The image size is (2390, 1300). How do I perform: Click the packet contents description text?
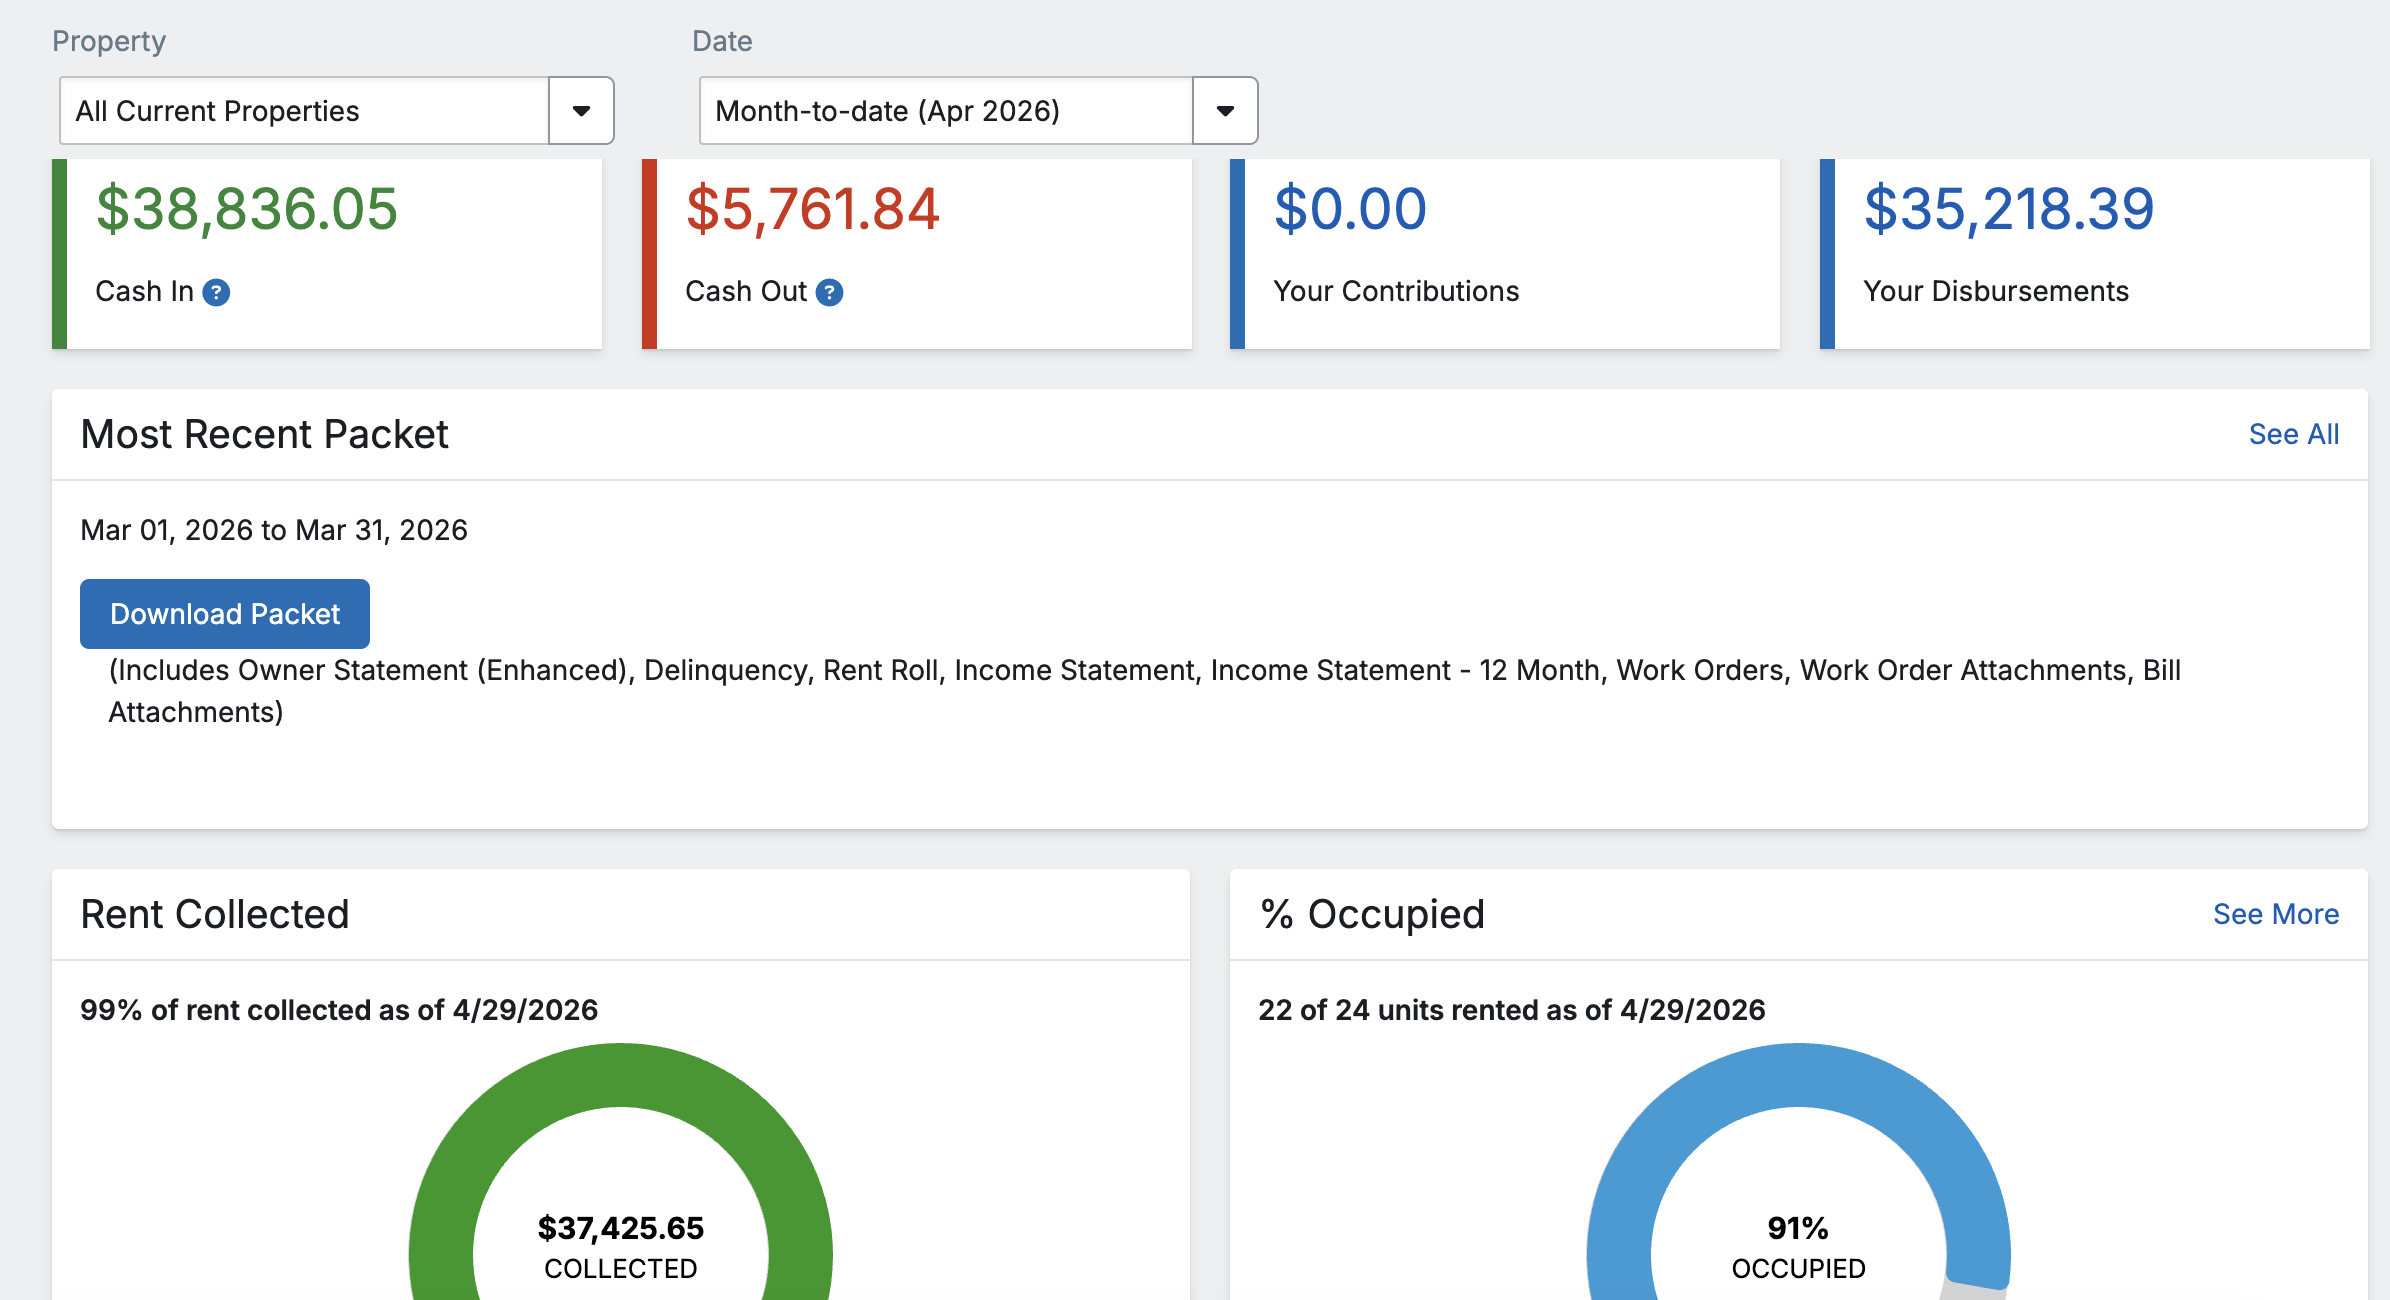[1144, 691]
